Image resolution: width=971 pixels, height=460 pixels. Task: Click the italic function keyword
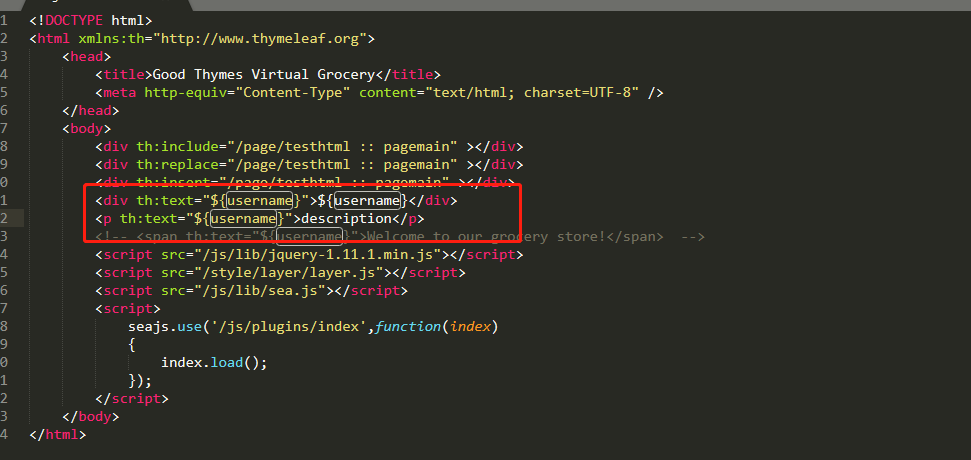[x=408, y=326]
